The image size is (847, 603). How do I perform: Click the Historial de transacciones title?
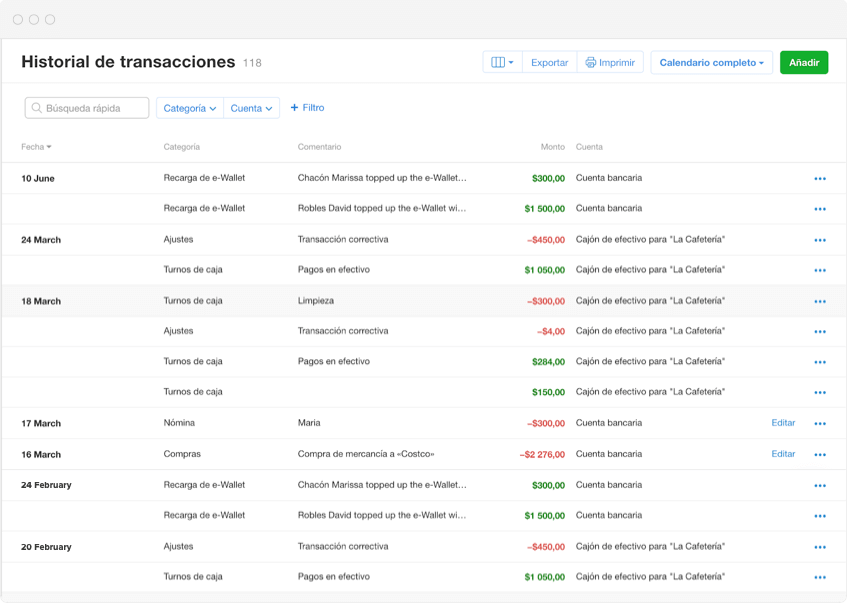[128, 62]
